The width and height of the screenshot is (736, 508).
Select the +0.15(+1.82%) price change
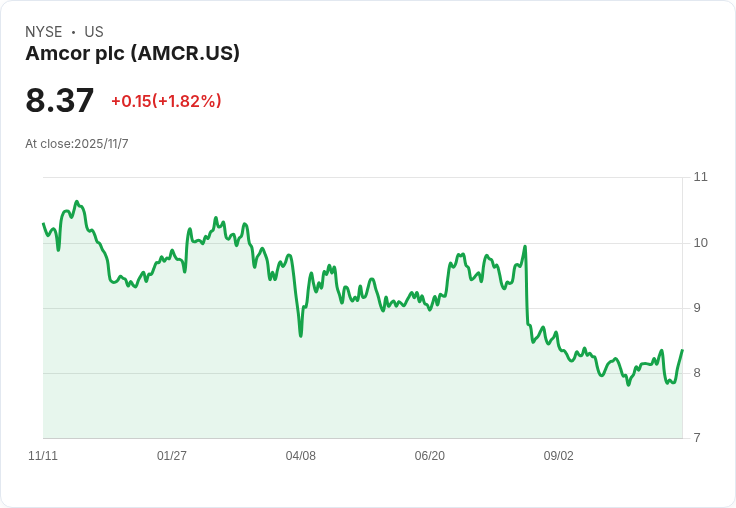[166, 101]
